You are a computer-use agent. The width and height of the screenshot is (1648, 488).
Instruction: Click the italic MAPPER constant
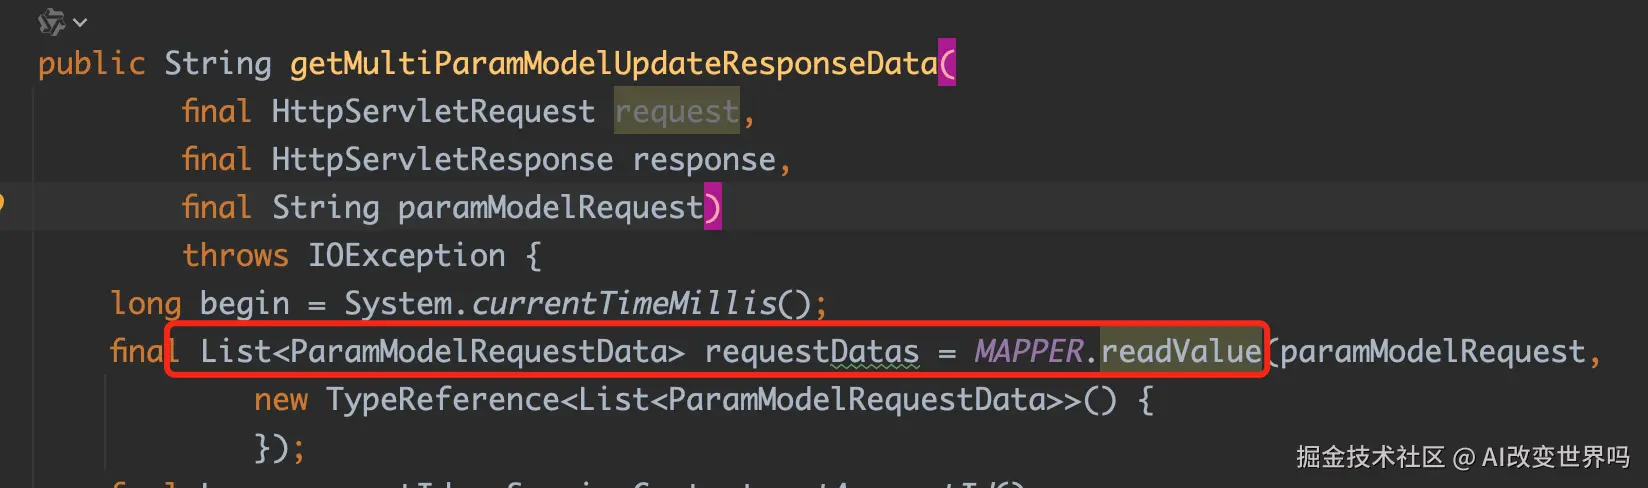(x=1029, y=351)
